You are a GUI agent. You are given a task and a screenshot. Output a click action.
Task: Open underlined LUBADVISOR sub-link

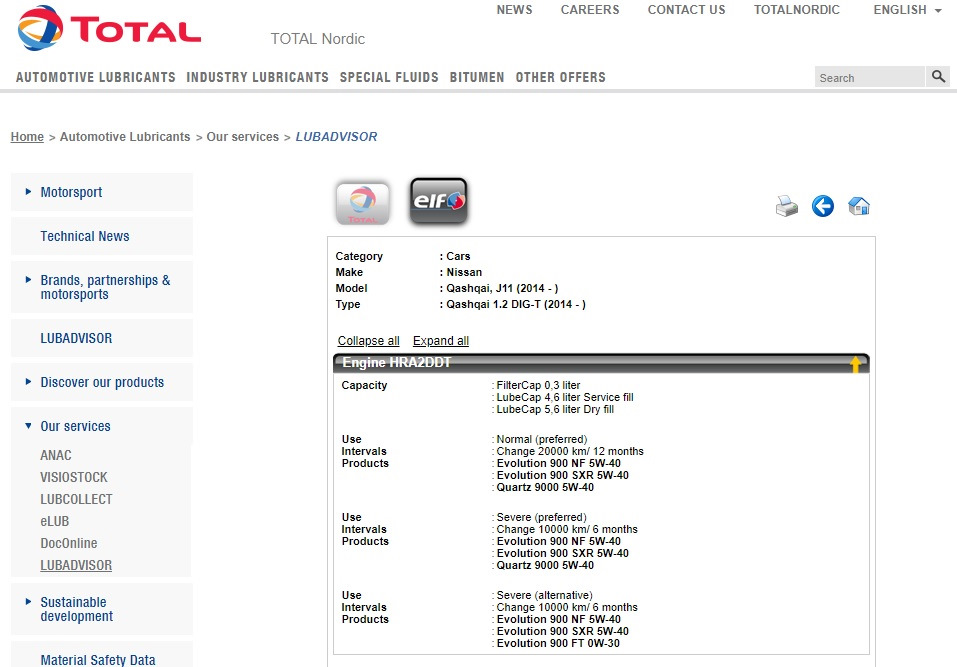coord(76,565)
